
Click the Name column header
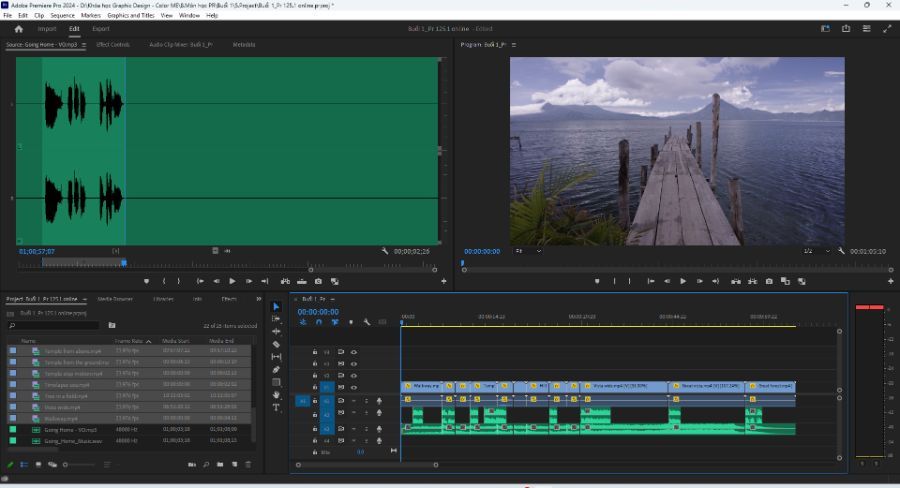(28, 341)
